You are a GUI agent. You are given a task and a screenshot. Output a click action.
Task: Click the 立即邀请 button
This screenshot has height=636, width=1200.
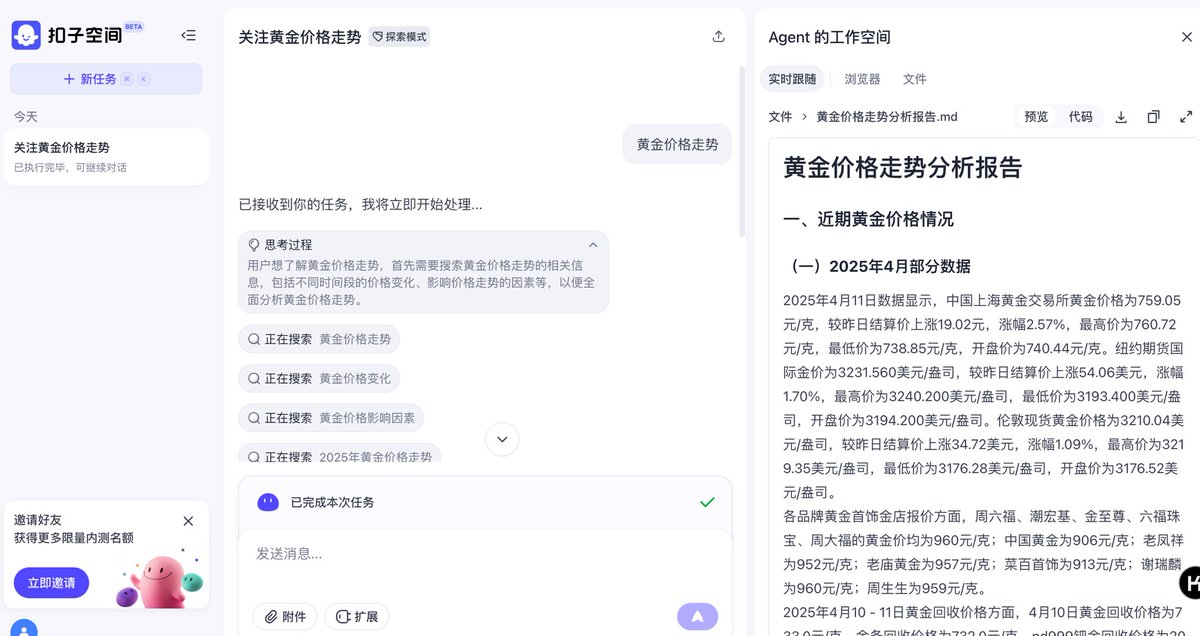(51, 583)
